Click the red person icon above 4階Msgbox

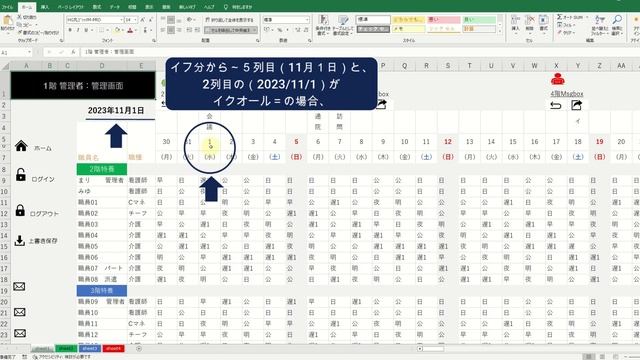click(558, 79)
